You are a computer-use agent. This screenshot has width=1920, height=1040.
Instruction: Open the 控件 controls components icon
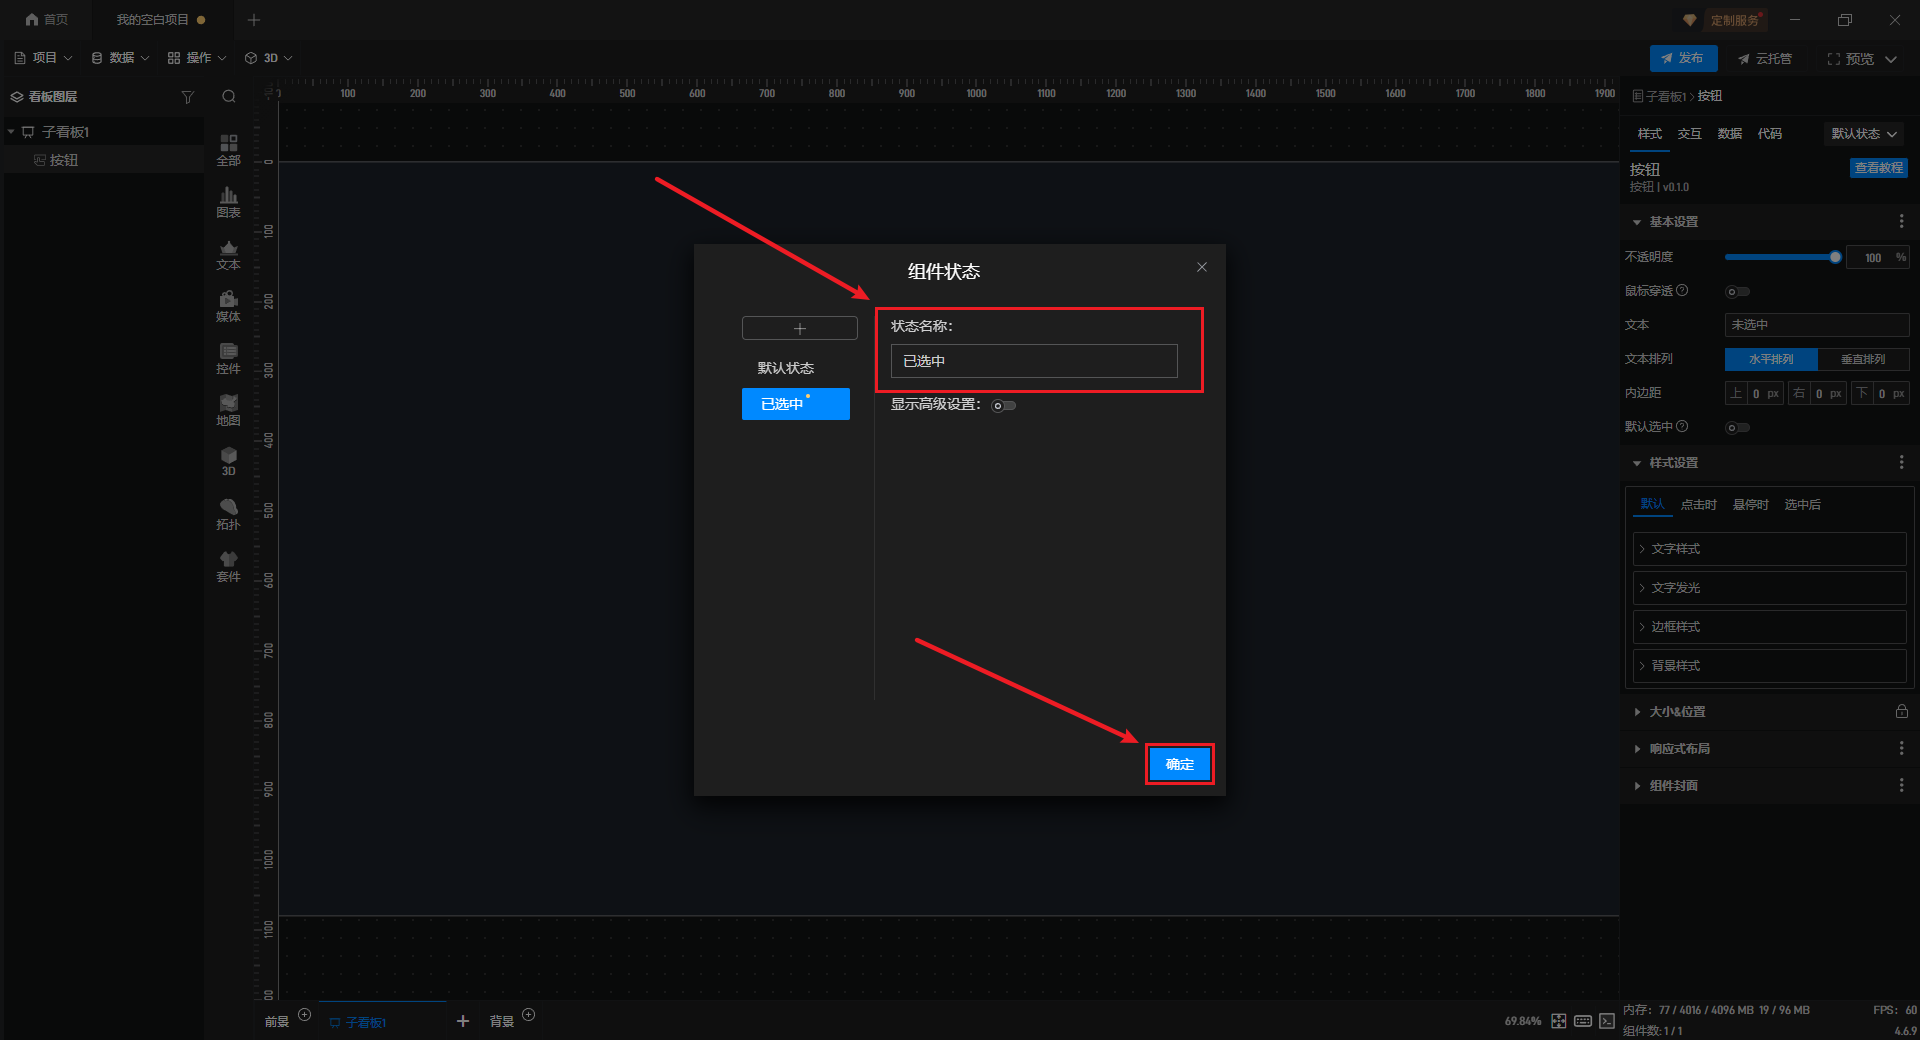[x=228, y=357]
